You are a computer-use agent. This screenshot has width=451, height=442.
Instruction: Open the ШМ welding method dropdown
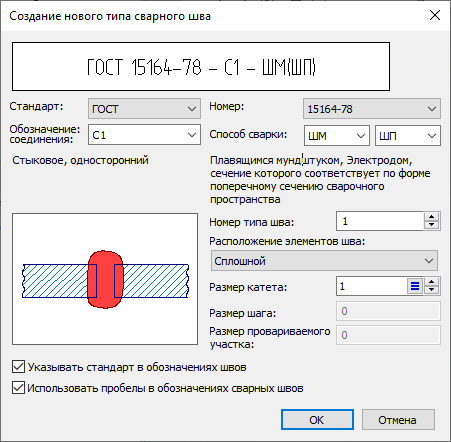tap(337, 135)
